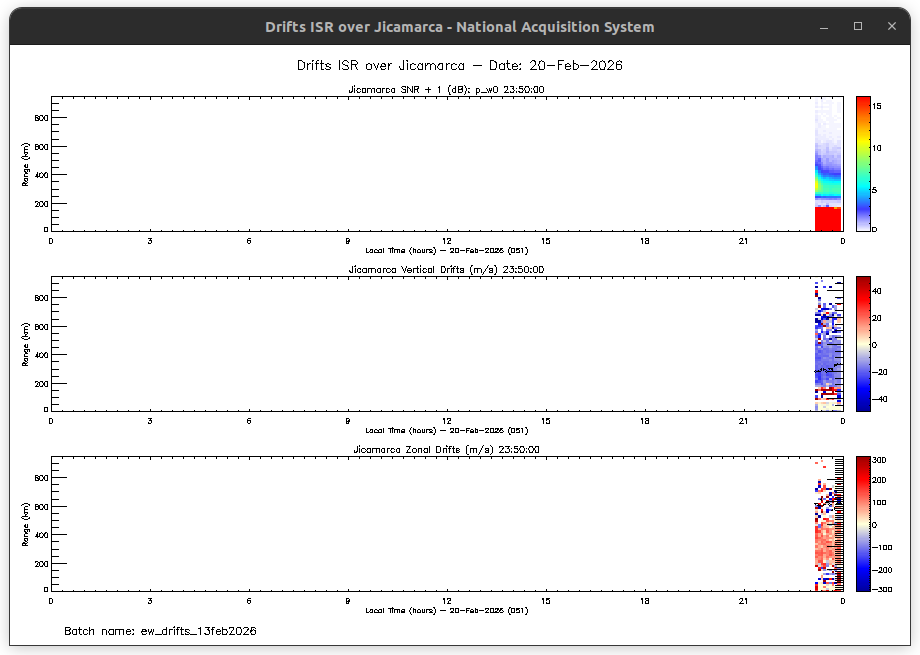Click the SNR plot Local Time axis label
This screenshot has height=655, width=920.
click(446, 250)
